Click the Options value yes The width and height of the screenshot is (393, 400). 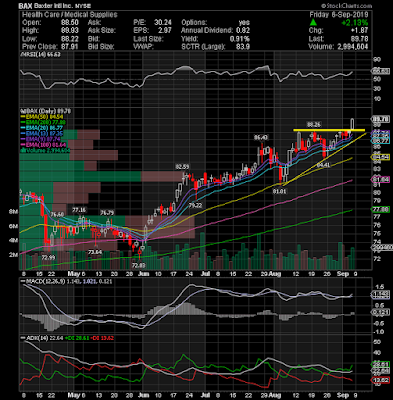pyautogui.click(x=244, y=23)
